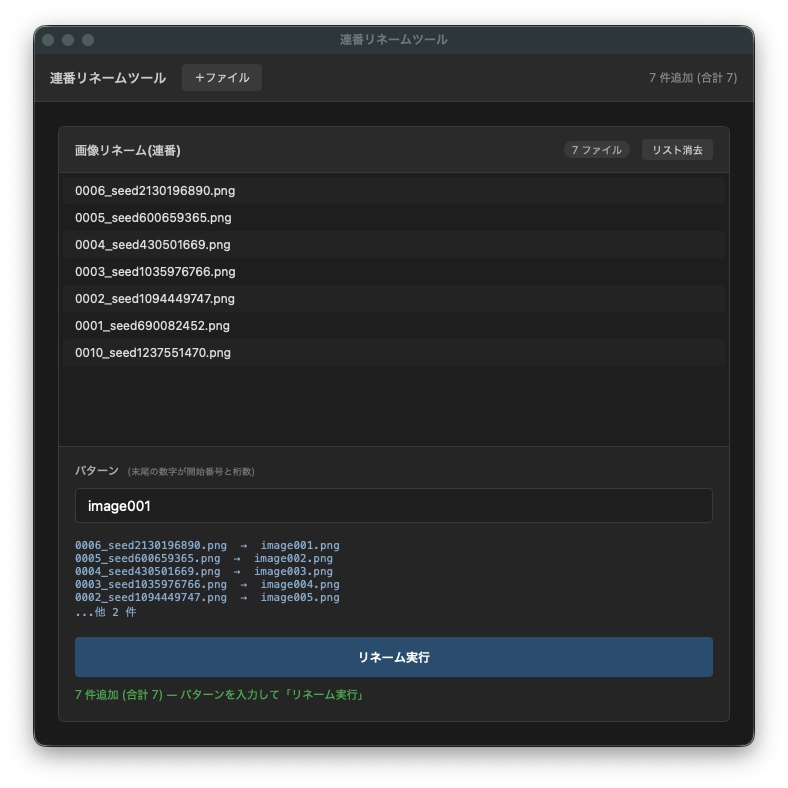Image resolution: width=788 pixels, height=788 pixels.
Task: Click the +ファイル button
Action: pos(222,77)
